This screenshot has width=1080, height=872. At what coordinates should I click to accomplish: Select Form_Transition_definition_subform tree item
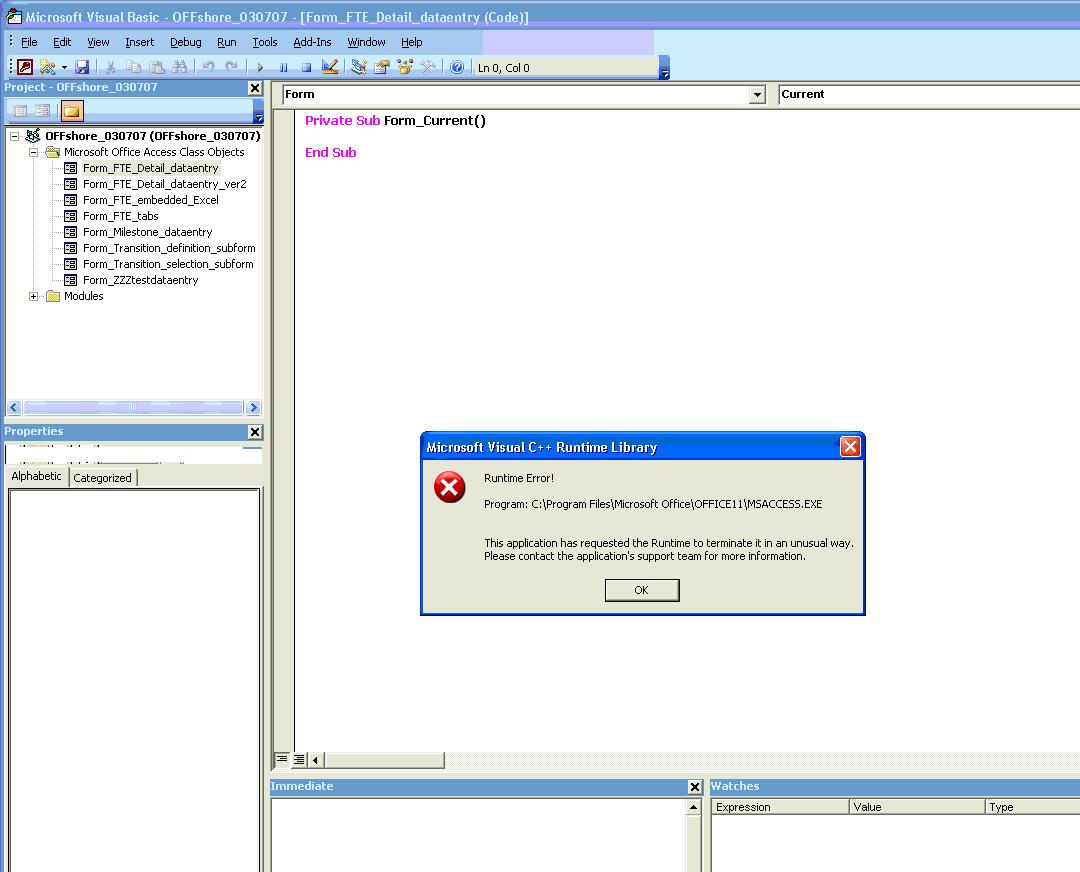tap(169, 248)
